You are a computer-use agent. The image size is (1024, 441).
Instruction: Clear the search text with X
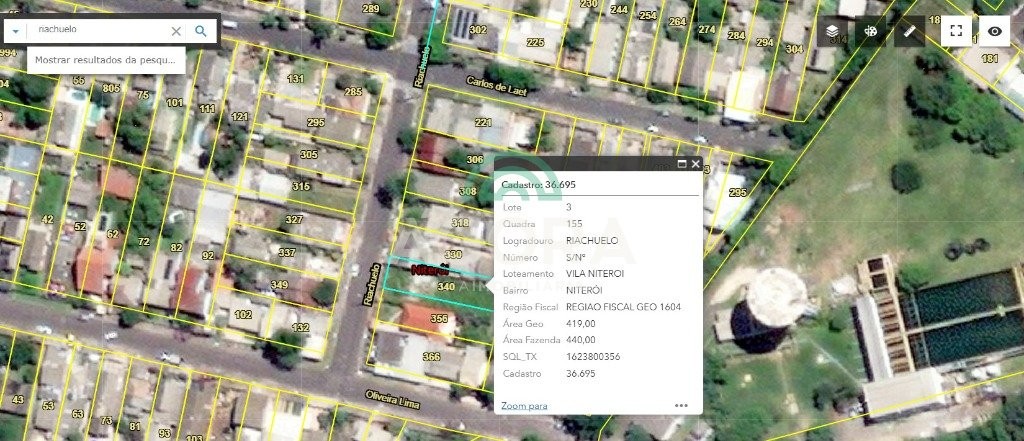pos(176,31)
